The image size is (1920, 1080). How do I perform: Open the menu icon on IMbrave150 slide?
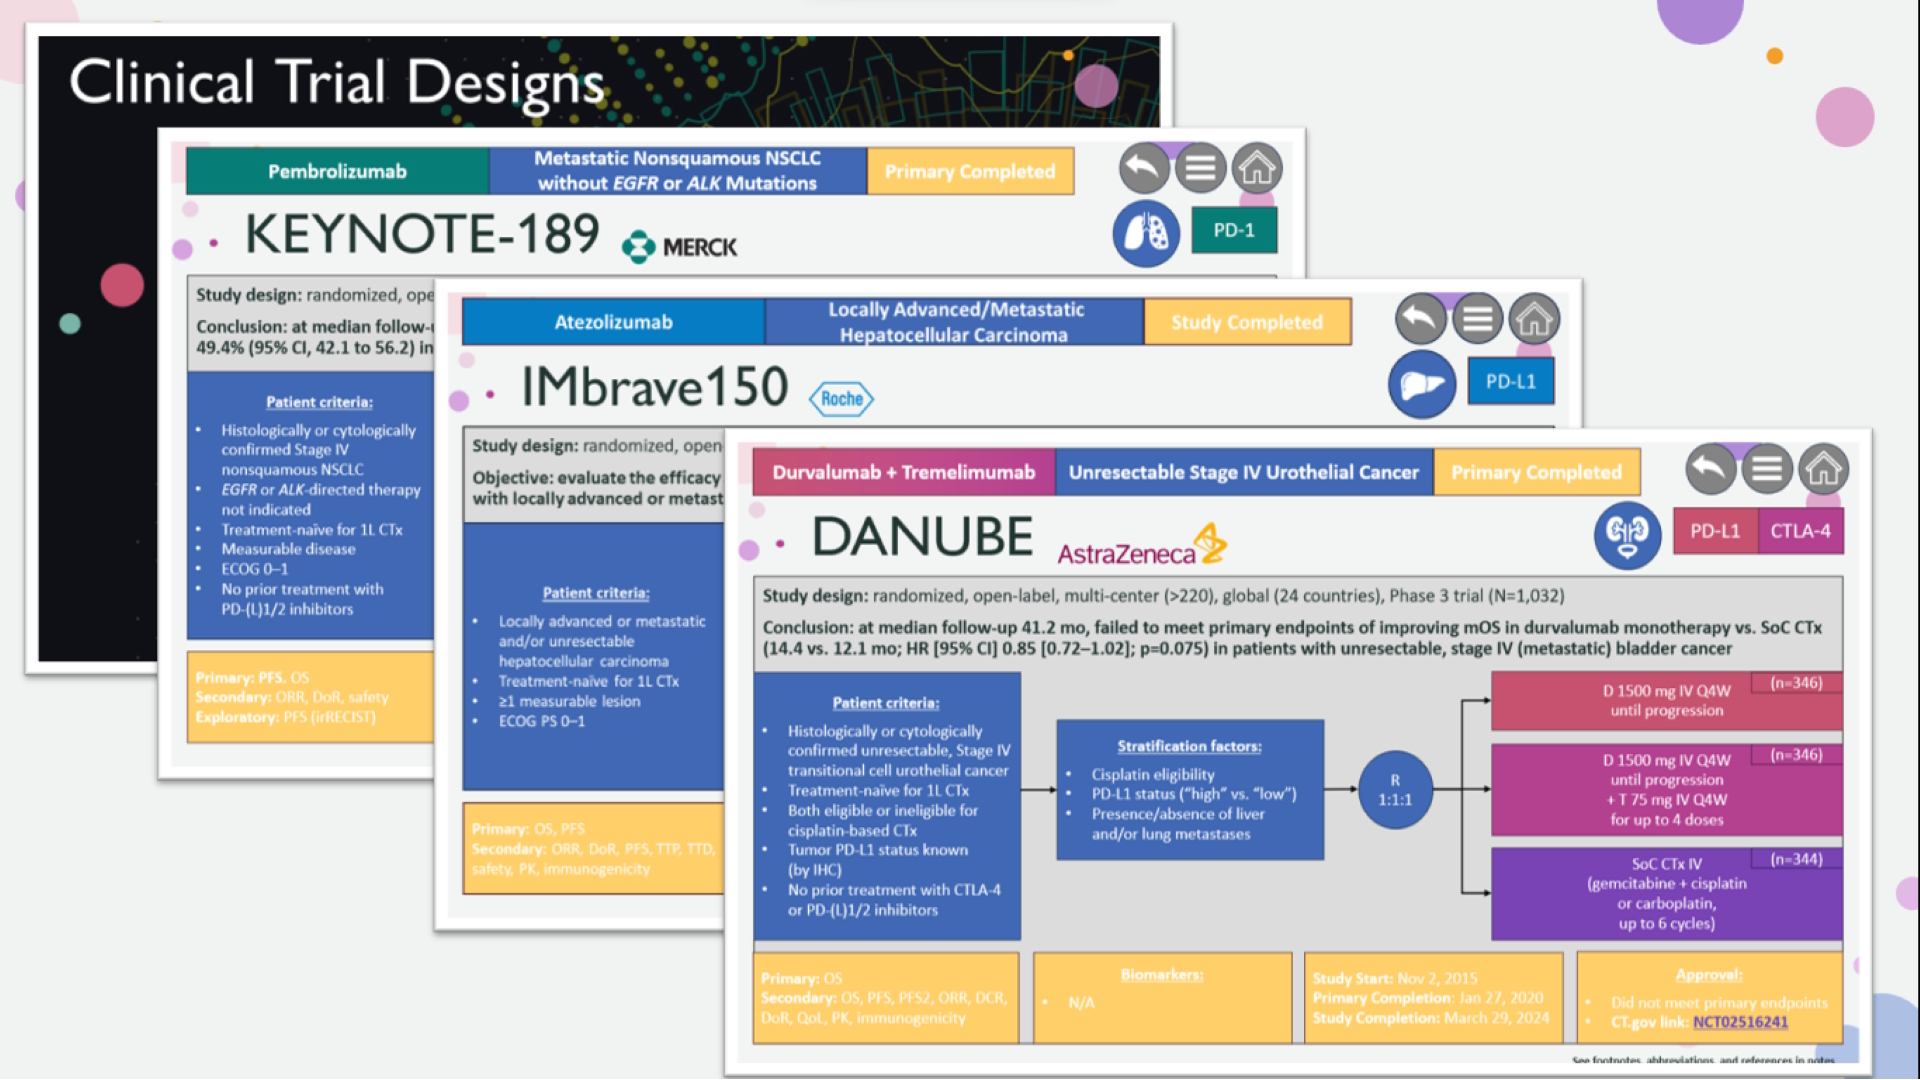[x=1477, y=319]
